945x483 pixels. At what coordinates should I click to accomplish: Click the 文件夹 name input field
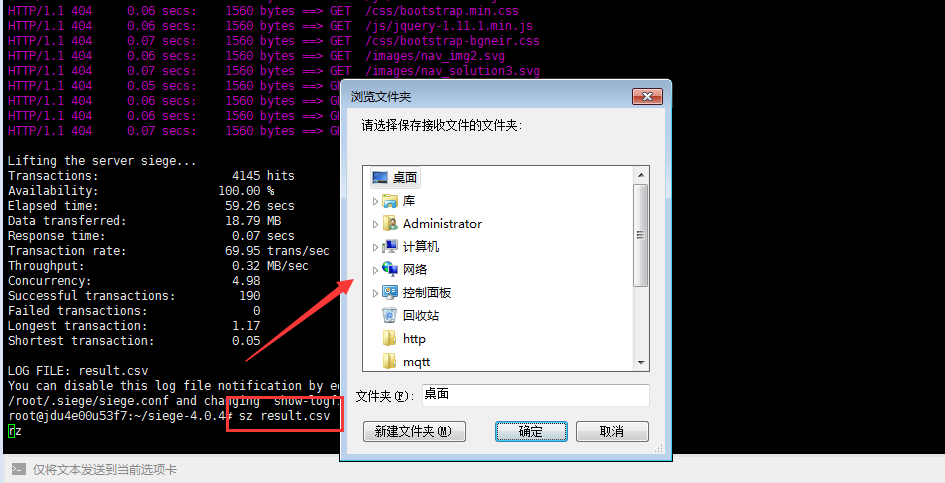coord(535,395)
